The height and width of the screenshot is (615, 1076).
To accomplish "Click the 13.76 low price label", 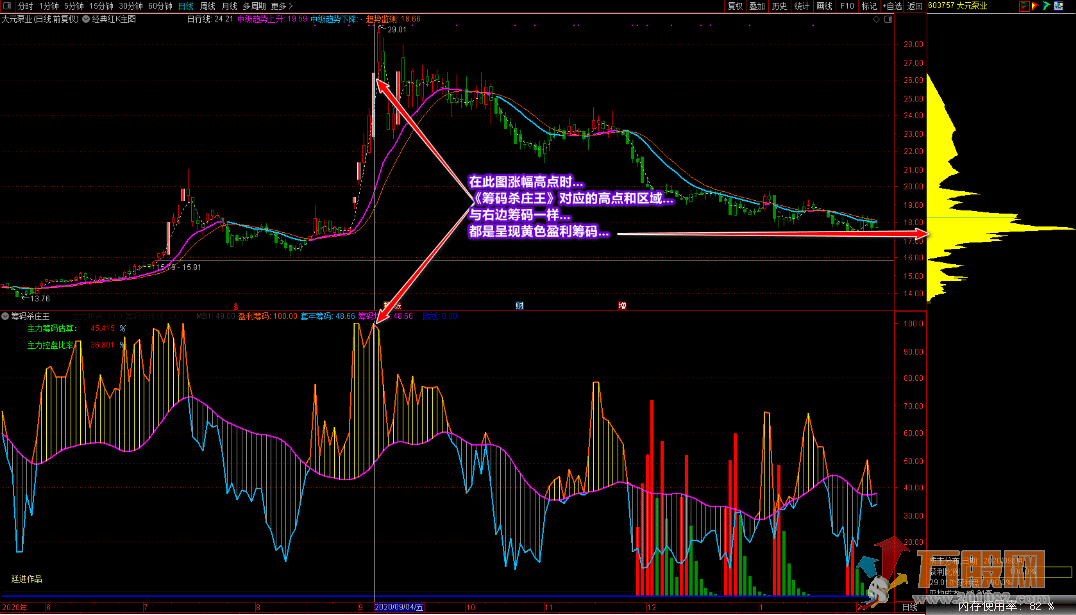I will point(40,298).
